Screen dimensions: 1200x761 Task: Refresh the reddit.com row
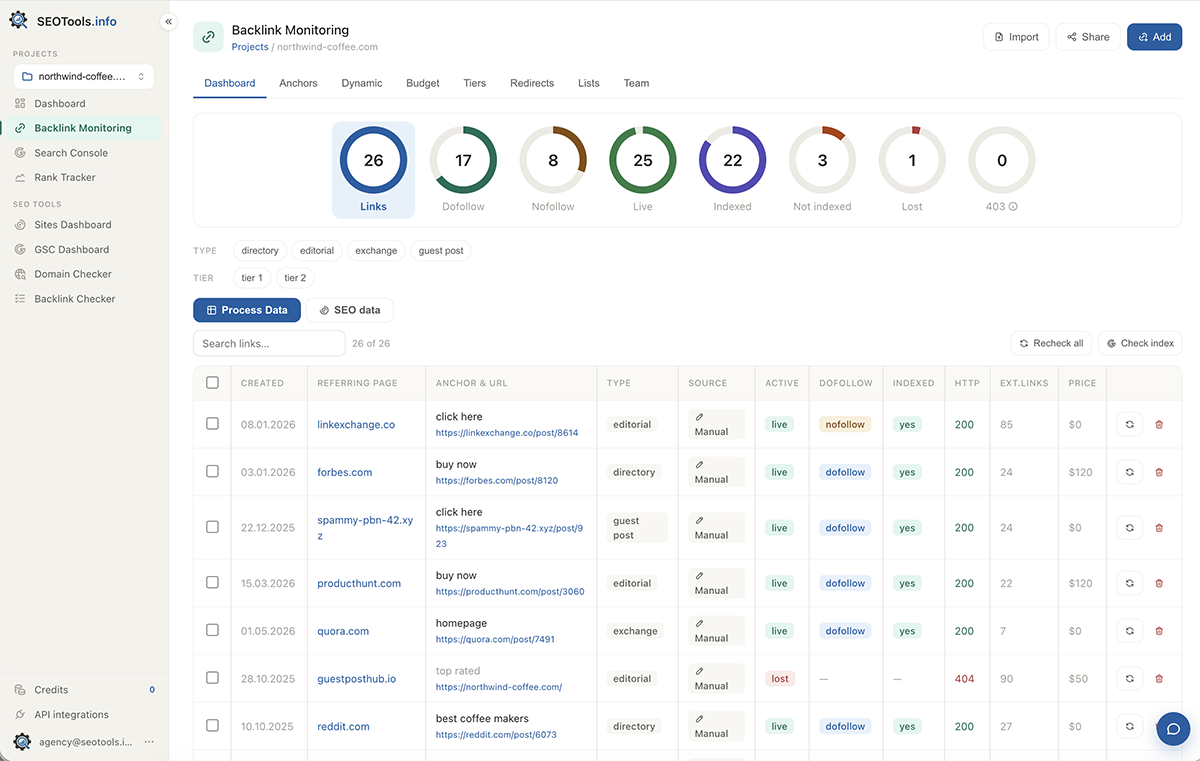click(1129, 726)
